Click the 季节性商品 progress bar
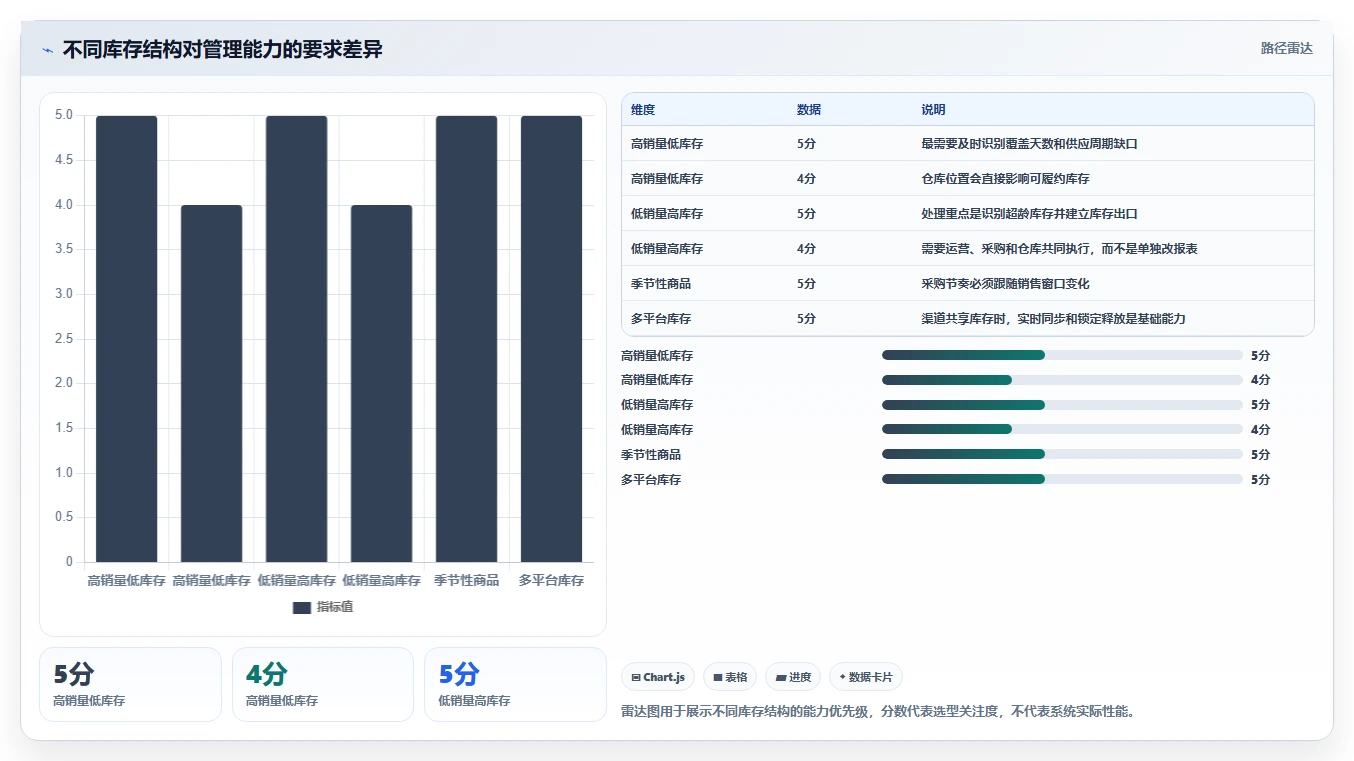This screenshot has height=761, width=1354. coord(1062,455)
